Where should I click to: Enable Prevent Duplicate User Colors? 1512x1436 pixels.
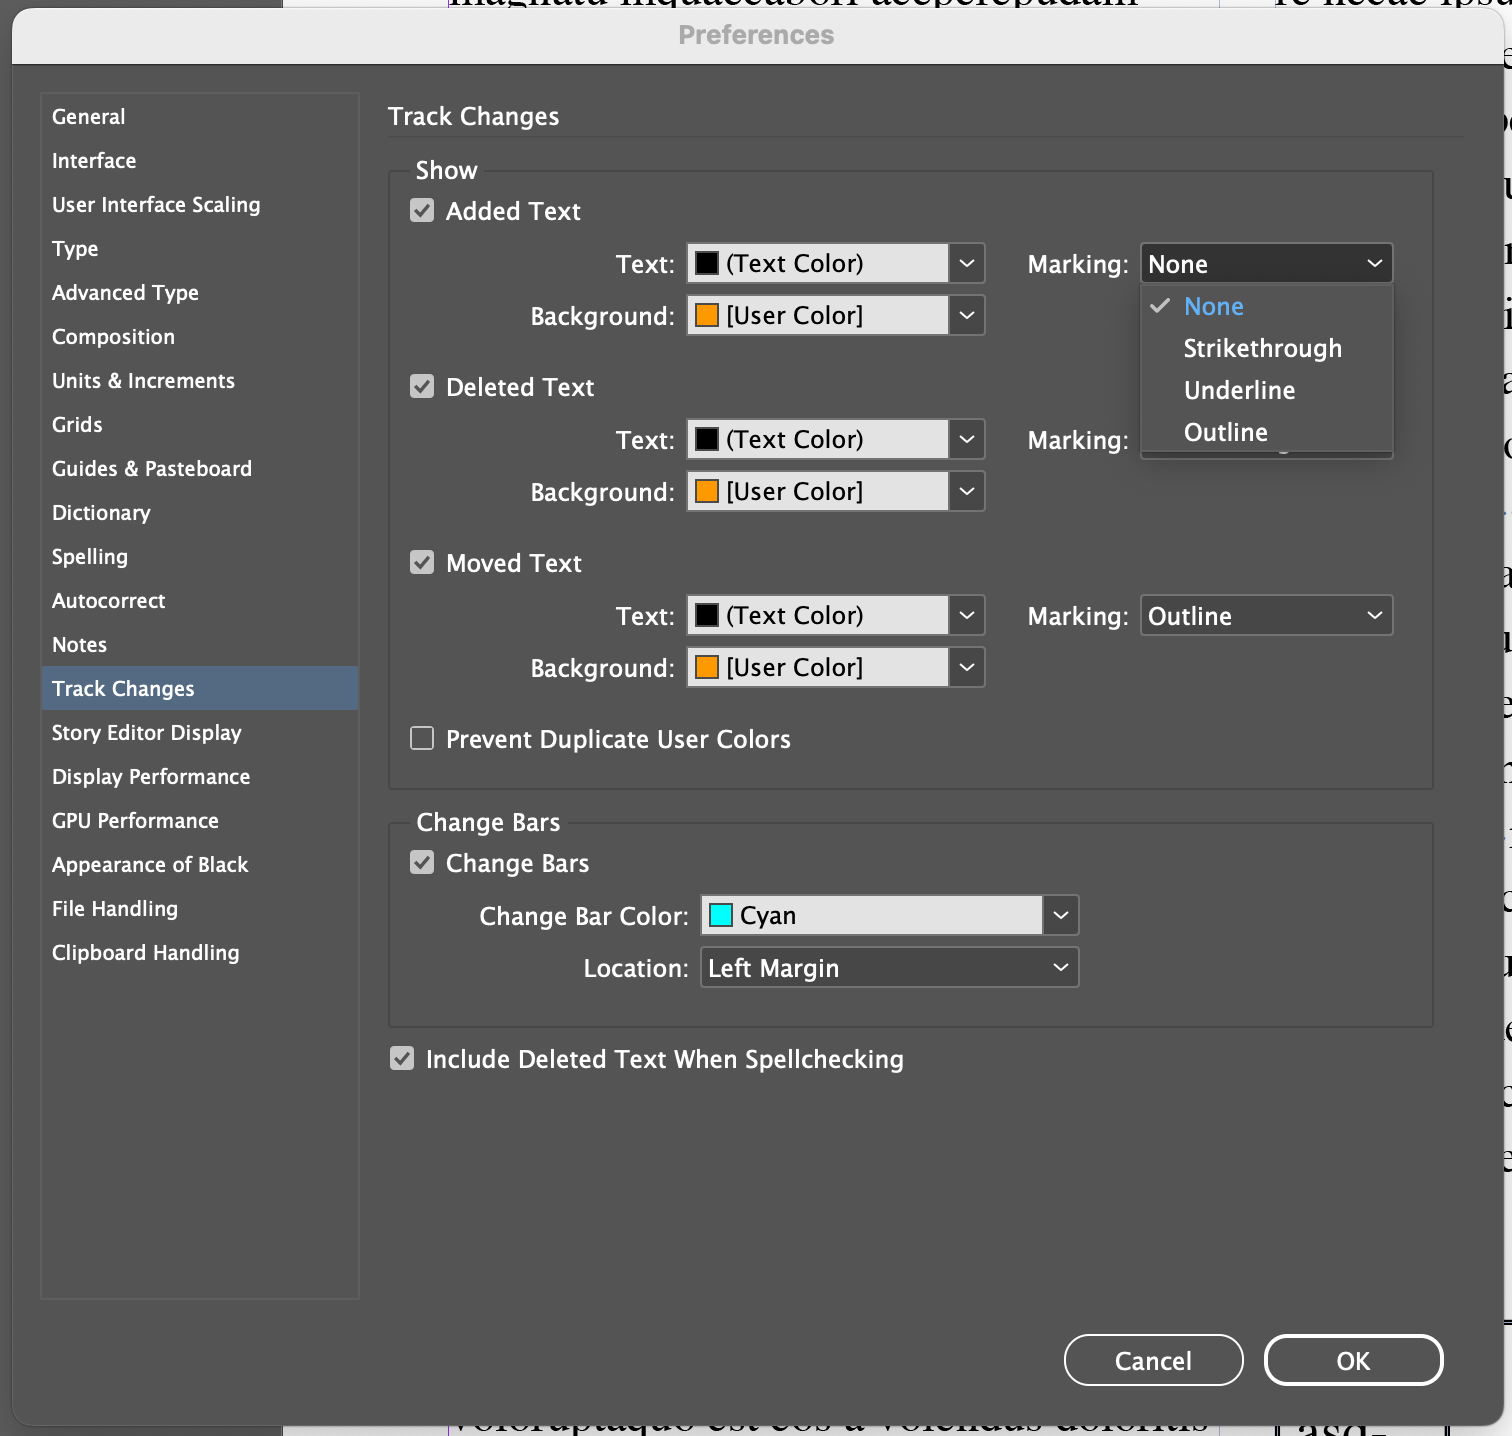tap(421, 738)
